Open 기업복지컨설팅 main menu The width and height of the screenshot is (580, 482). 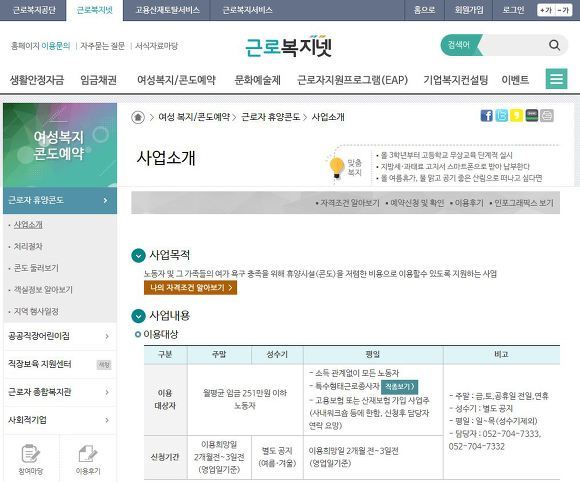(455, 80)
